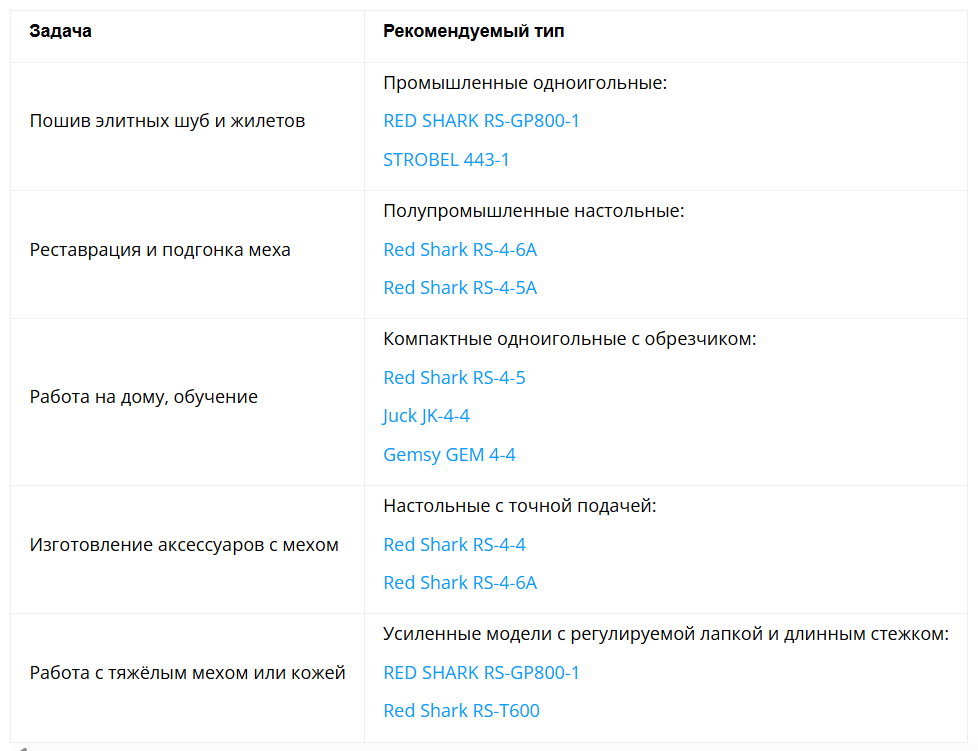Open Red Shark RS-4-6A under Настольные с точной подачей
The height and width of the screenshot is (751, 978).
(460, 583)
